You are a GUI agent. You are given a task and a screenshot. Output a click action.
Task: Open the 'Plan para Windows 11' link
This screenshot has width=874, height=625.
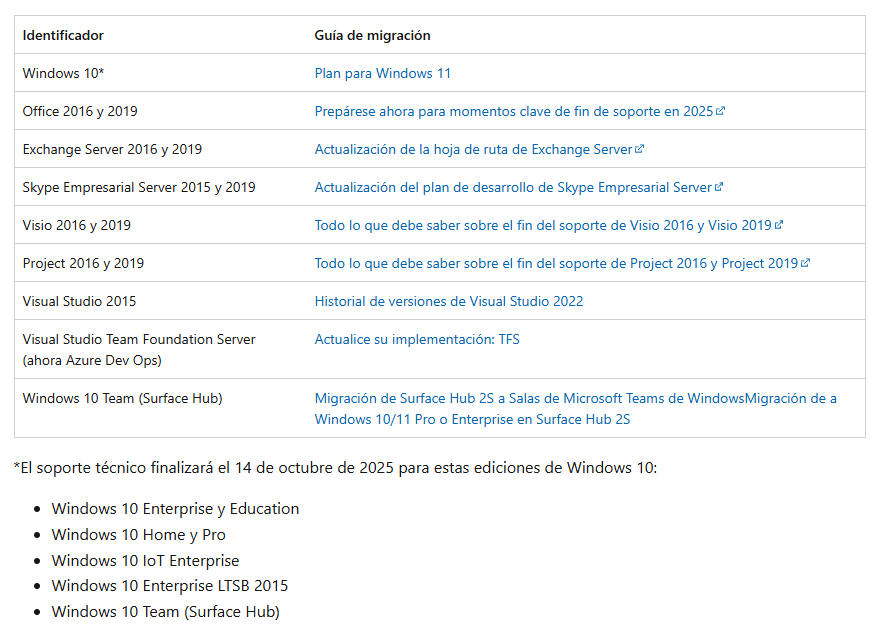pyautogui.click(x=382, y=73)
